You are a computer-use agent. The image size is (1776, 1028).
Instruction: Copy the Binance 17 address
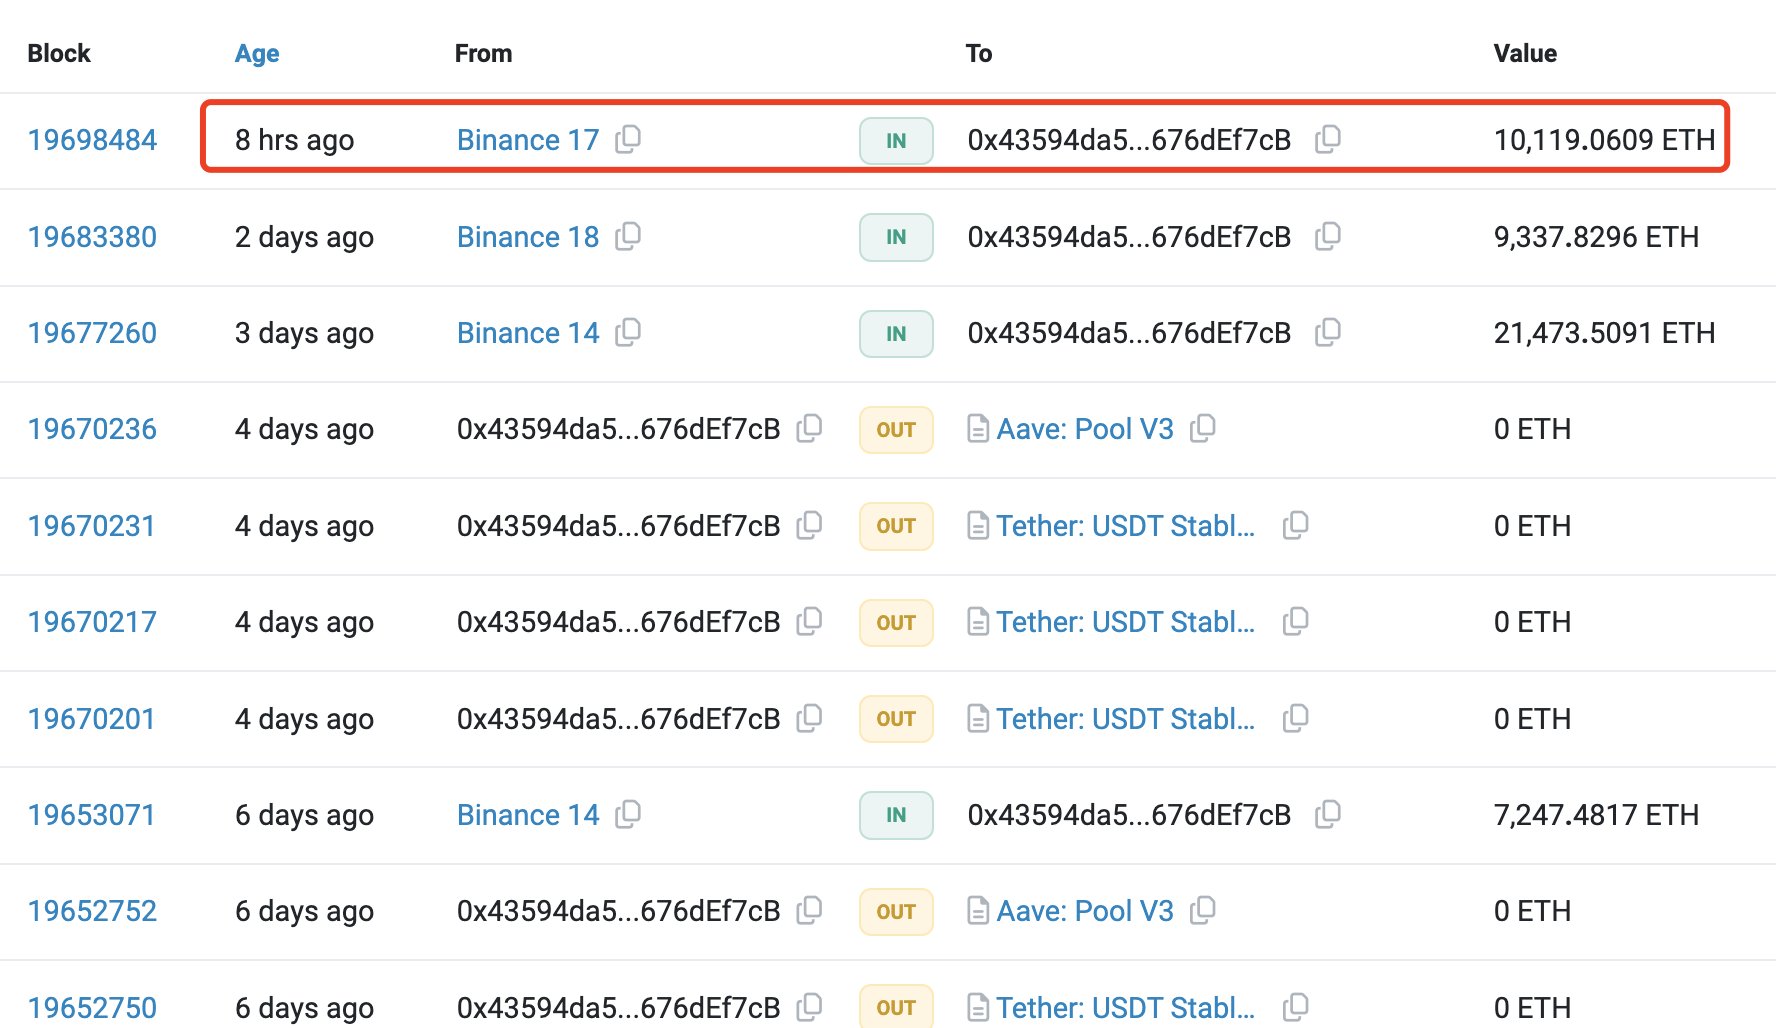click(x=628, y=139)
